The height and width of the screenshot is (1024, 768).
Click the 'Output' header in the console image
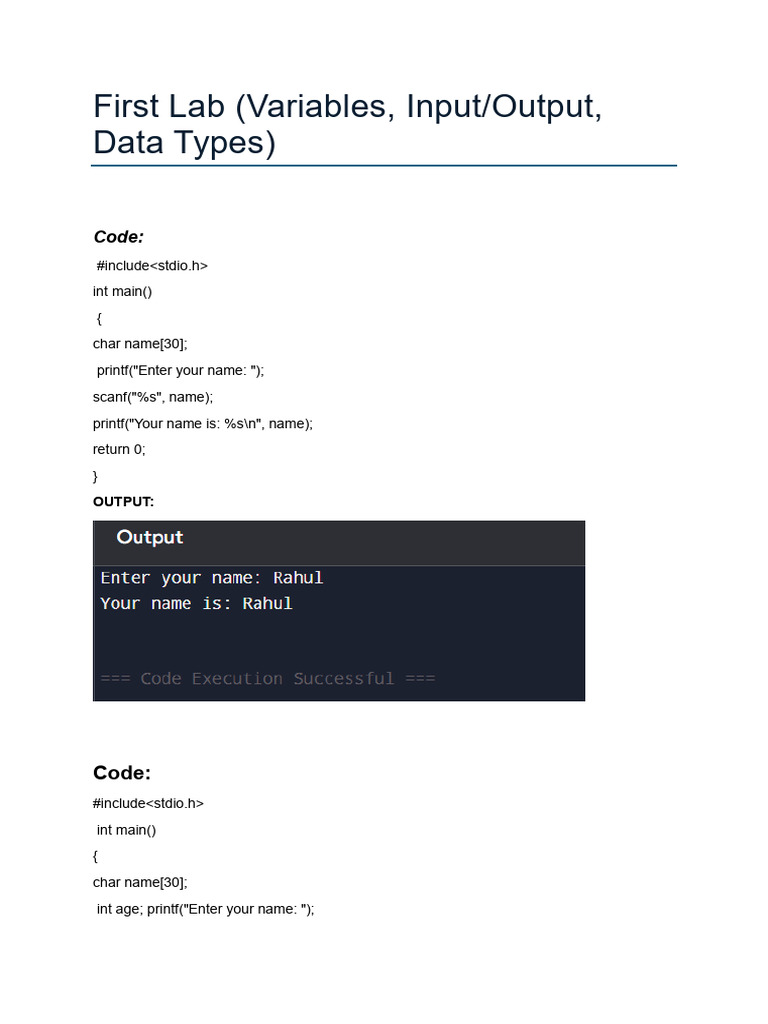(150, 538)
